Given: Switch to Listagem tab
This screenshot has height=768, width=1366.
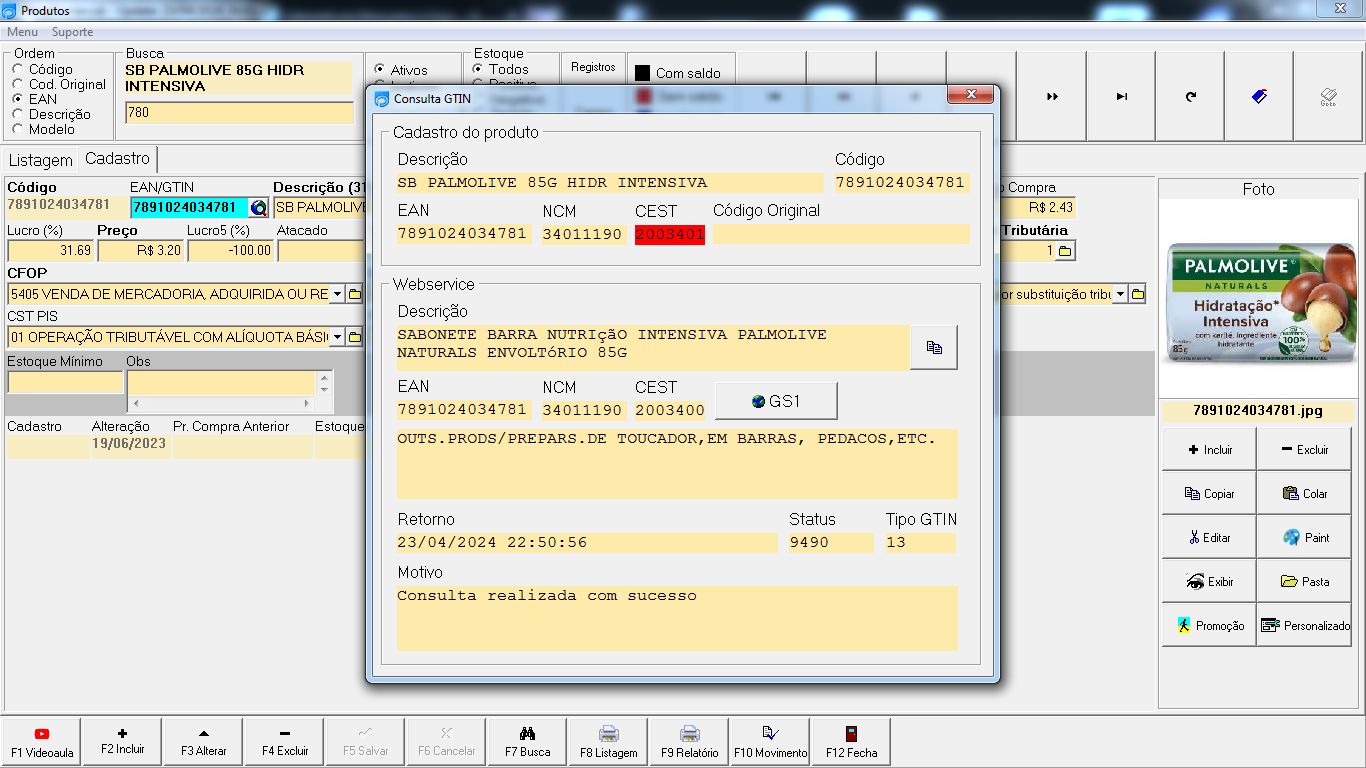Looking at the screenshot, I should [41, 160].
